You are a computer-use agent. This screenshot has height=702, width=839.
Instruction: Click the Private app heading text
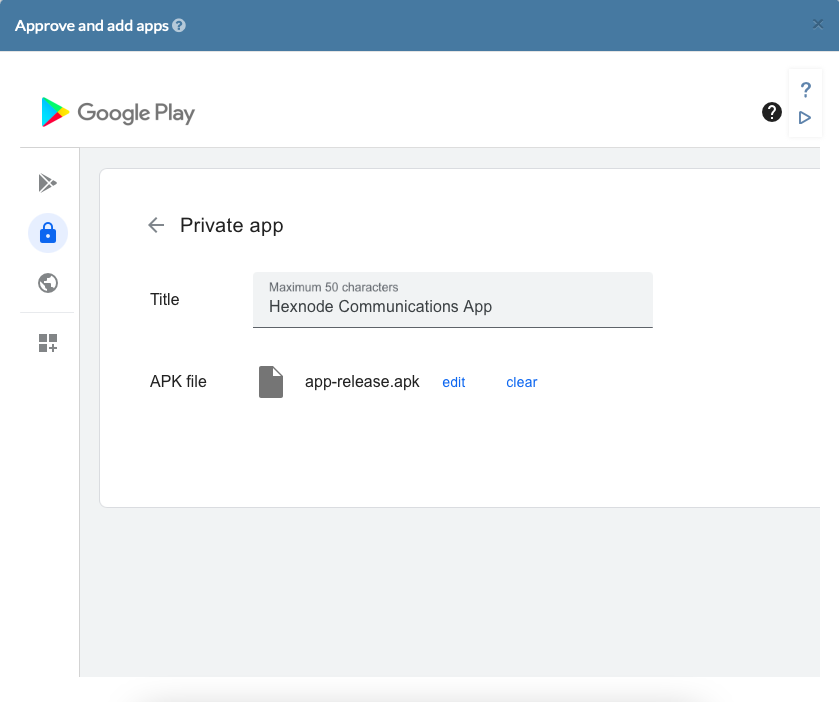point(232,226)
